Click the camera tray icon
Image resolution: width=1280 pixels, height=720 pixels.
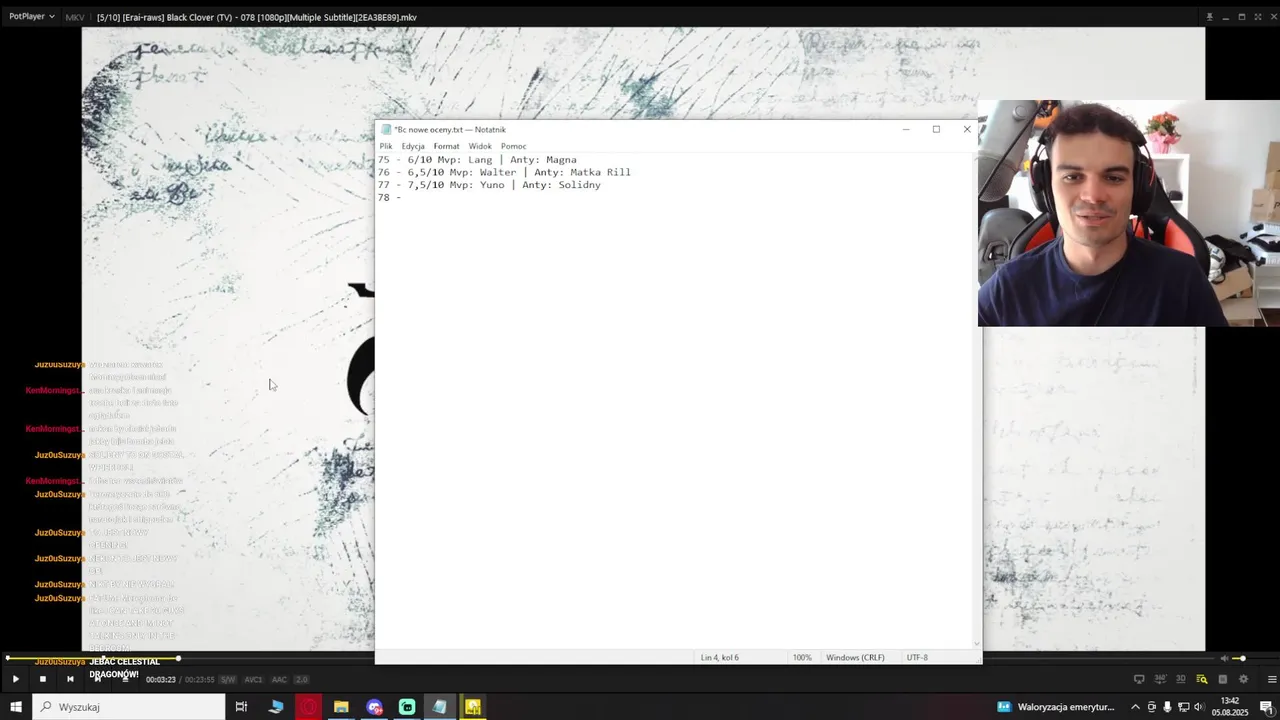pyautogui.click(x=1151, y=707)
